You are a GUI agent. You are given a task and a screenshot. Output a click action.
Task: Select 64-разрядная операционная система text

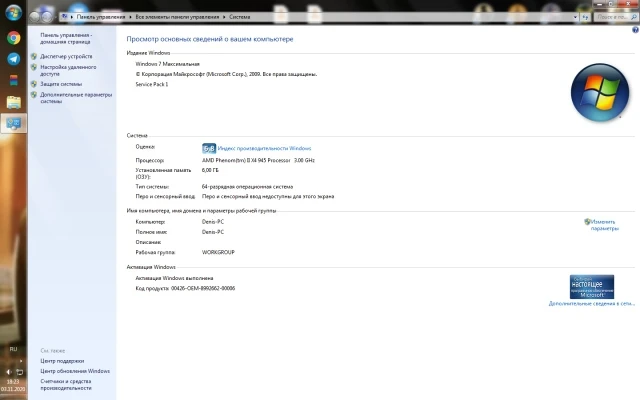(x=247, y=187)
